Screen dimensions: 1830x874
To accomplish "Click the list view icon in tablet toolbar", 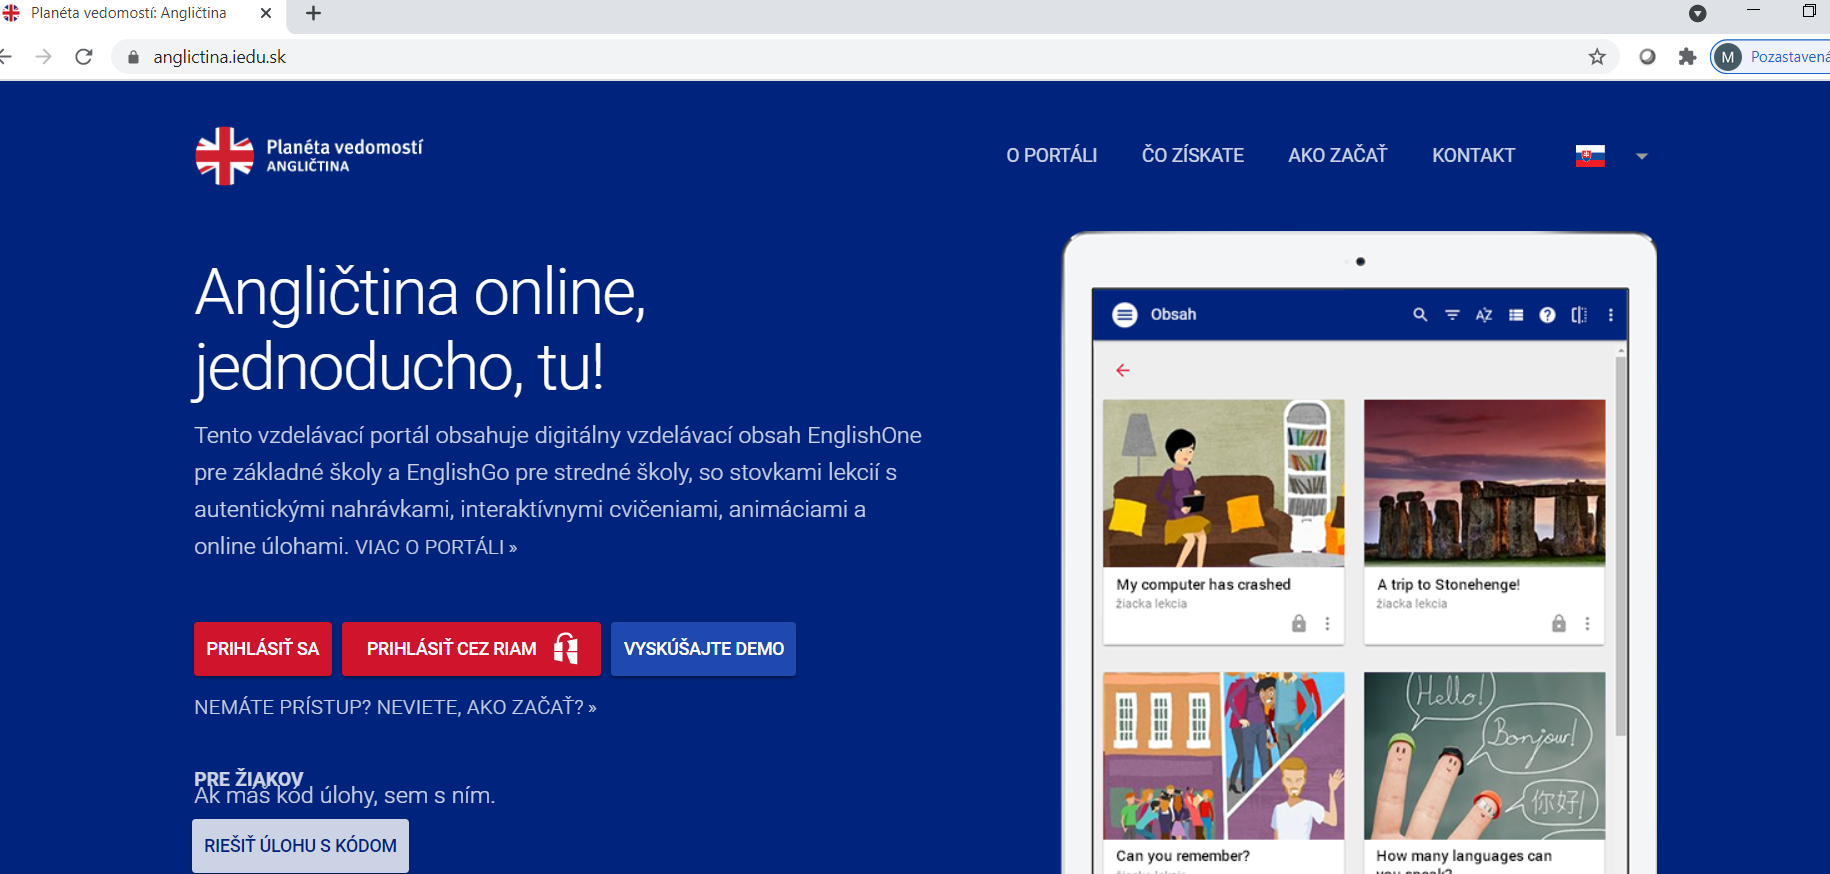I will 1516,315.
